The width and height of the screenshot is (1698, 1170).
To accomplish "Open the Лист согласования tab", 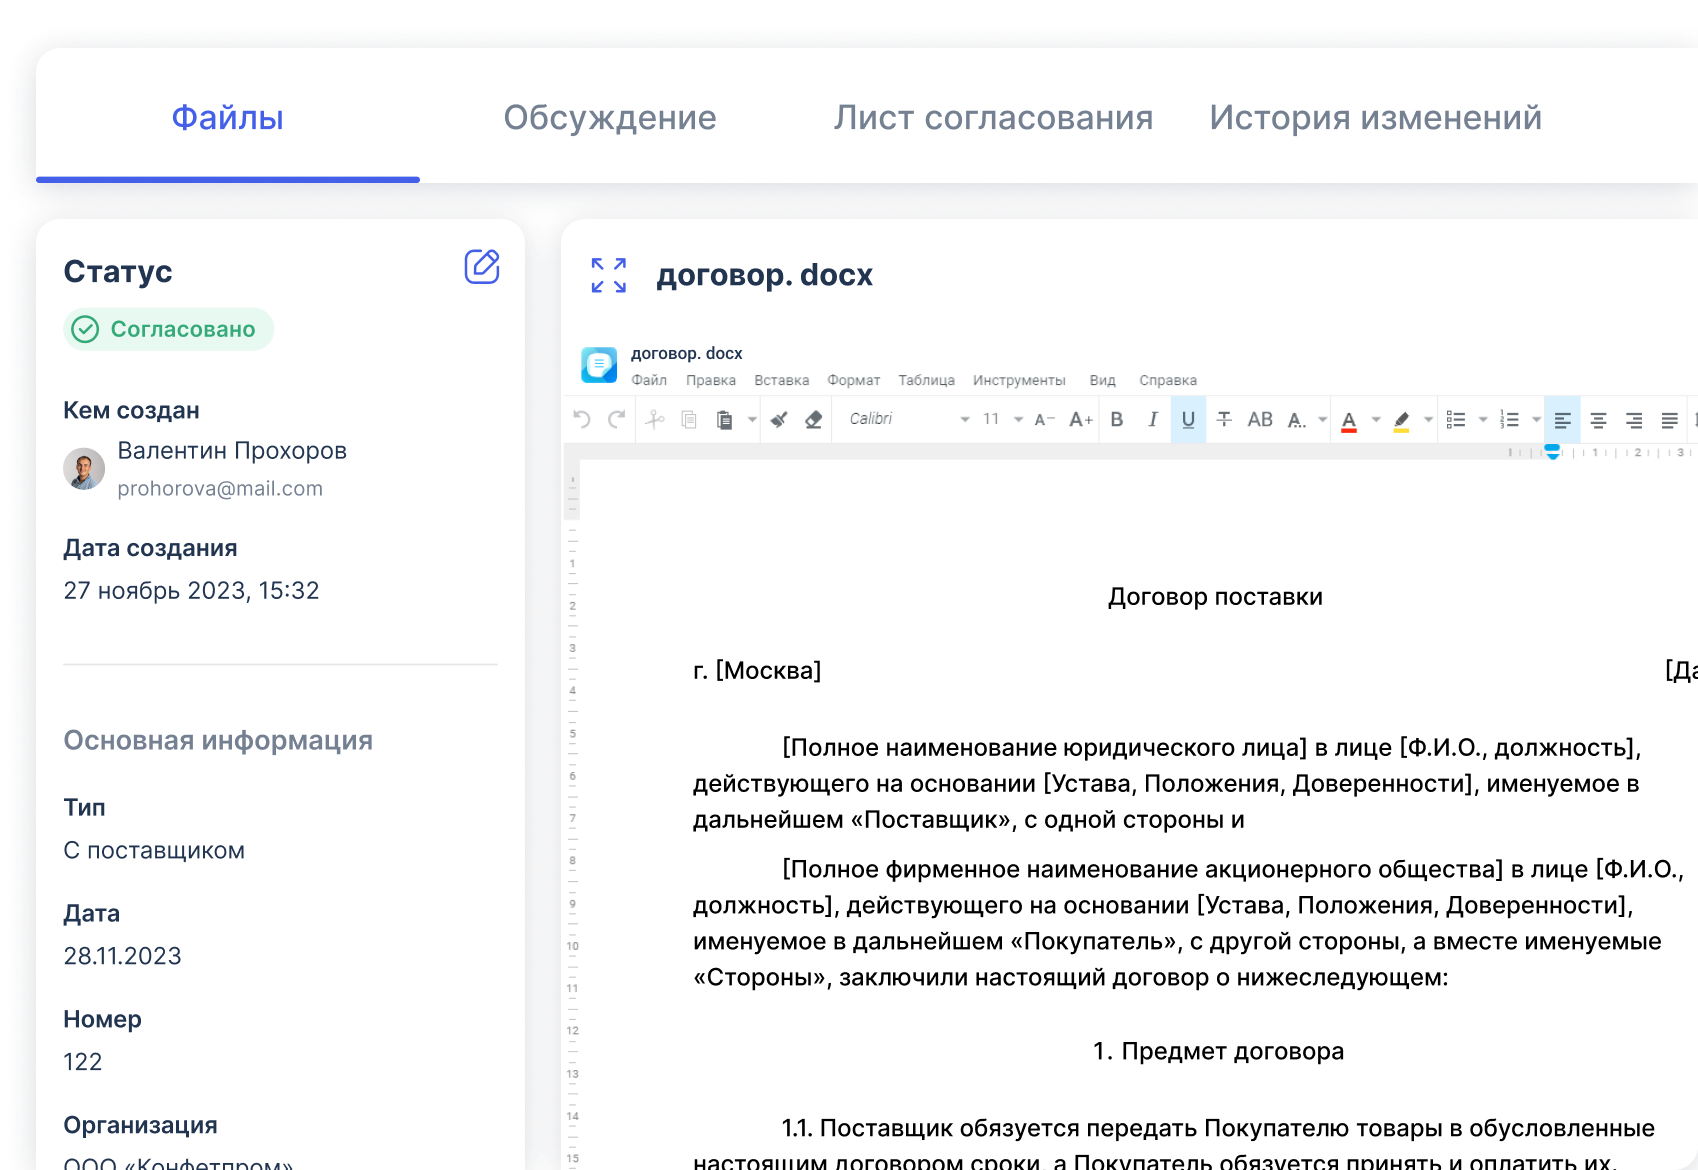I will [x=993, y=118].
